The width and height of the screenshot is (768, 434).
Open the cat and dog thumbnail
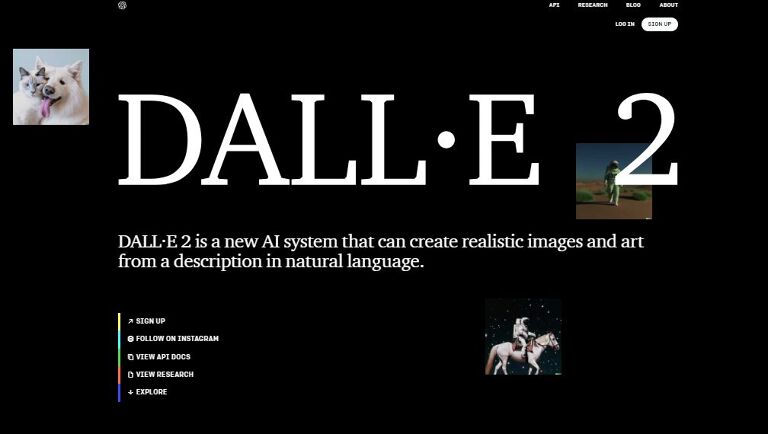pyautogui.click(x=51, y=87)
